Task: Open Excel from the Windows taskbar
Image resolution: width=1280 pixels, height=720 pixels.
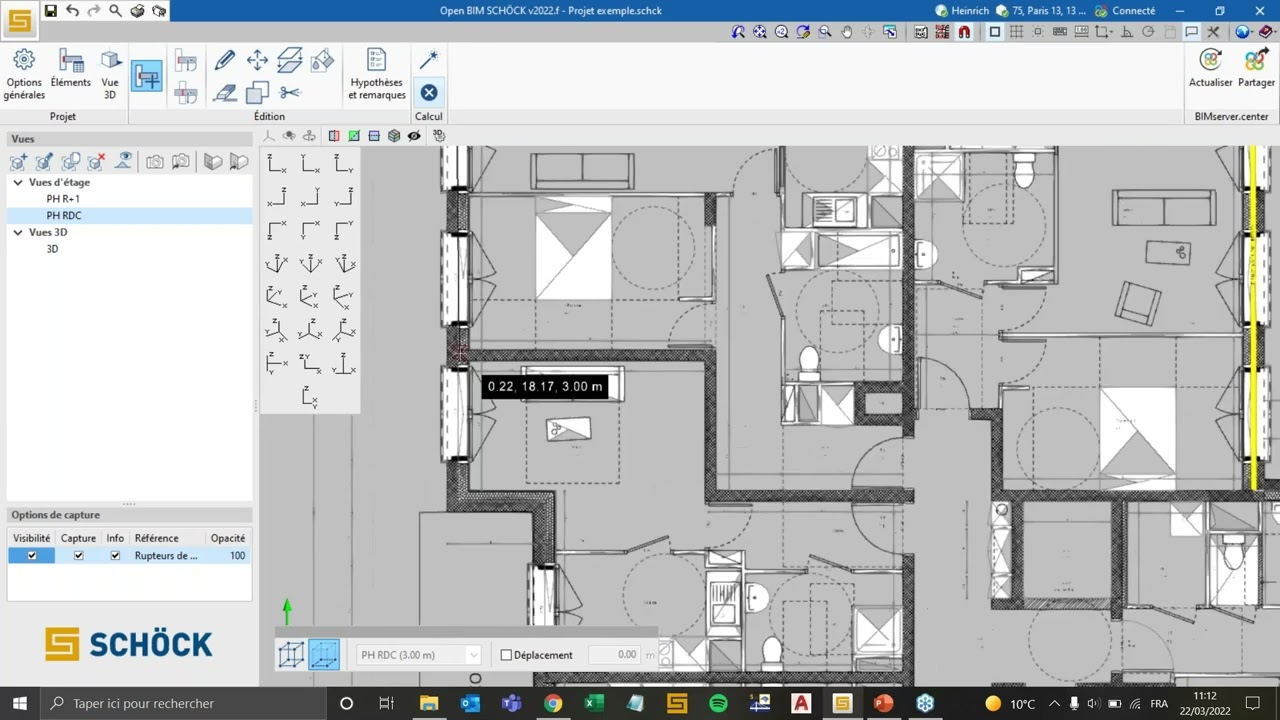Action: 594,703
